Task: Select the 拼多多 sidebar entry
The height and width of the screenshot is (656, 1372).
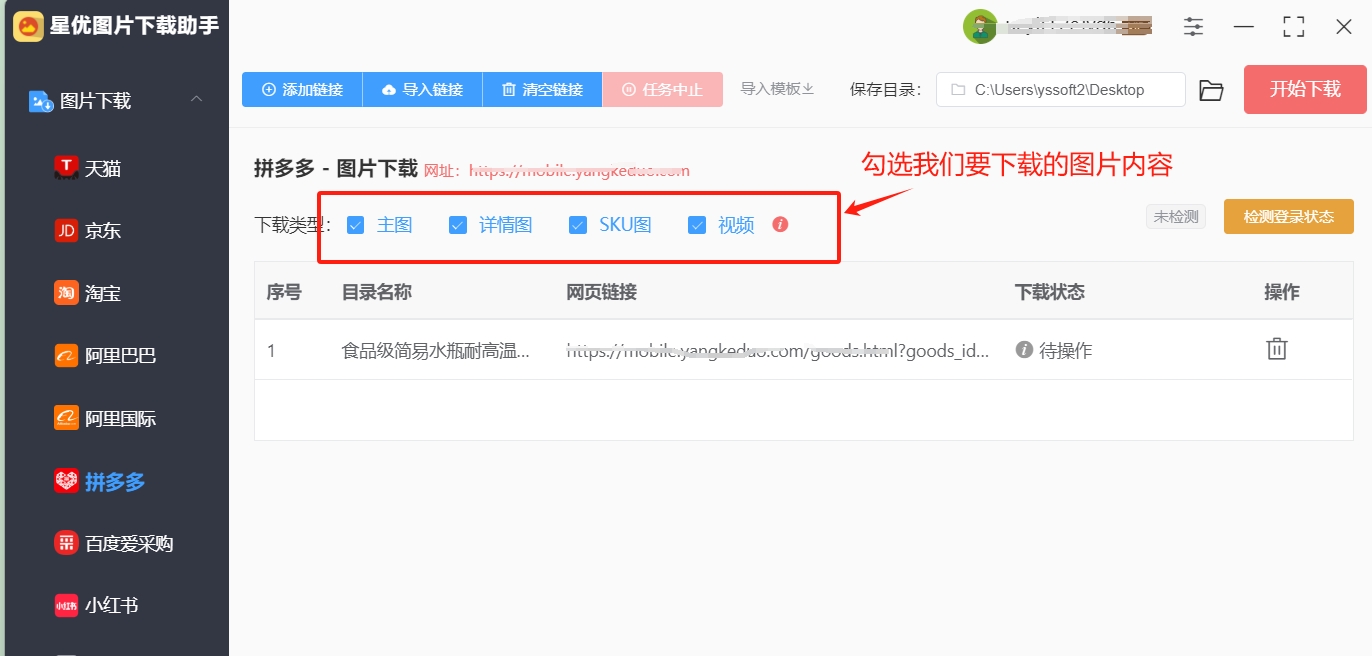Action: [99, 482]
